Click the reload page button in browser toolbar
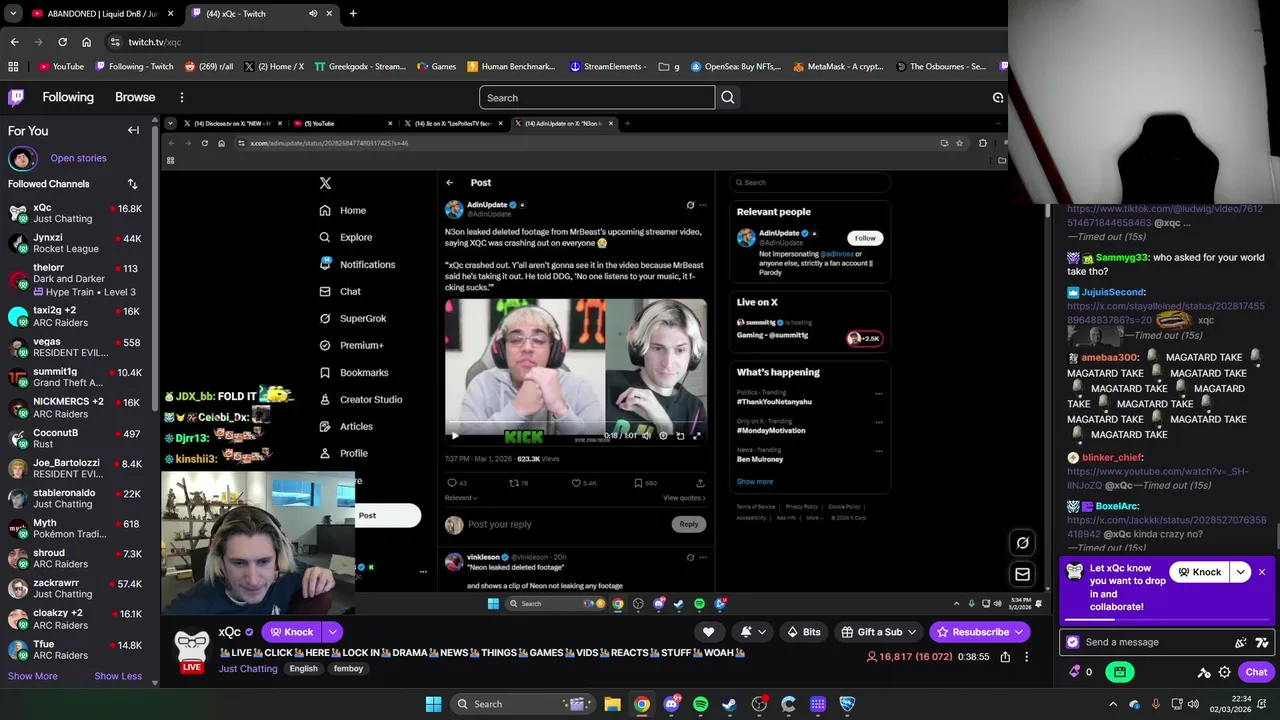1280x720 pixels. [62, 42]
